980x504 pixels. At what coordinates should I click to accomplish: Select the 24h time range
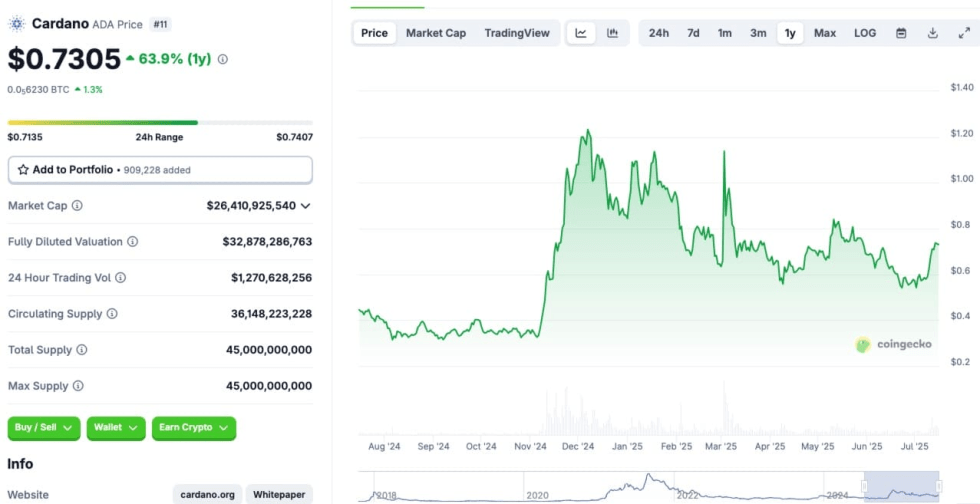[x=658, y=33]
